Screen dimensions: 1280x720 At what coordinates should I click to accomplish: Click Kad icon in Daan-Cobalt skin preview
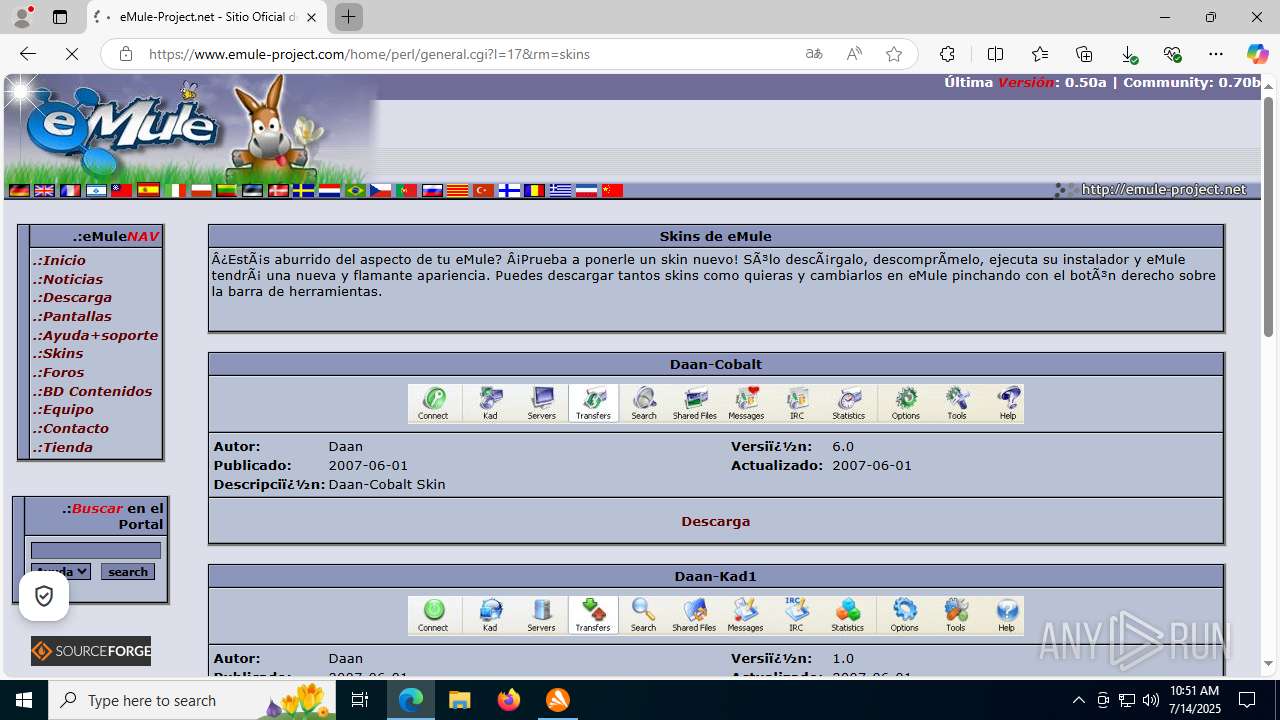click(x=490, y=403)
